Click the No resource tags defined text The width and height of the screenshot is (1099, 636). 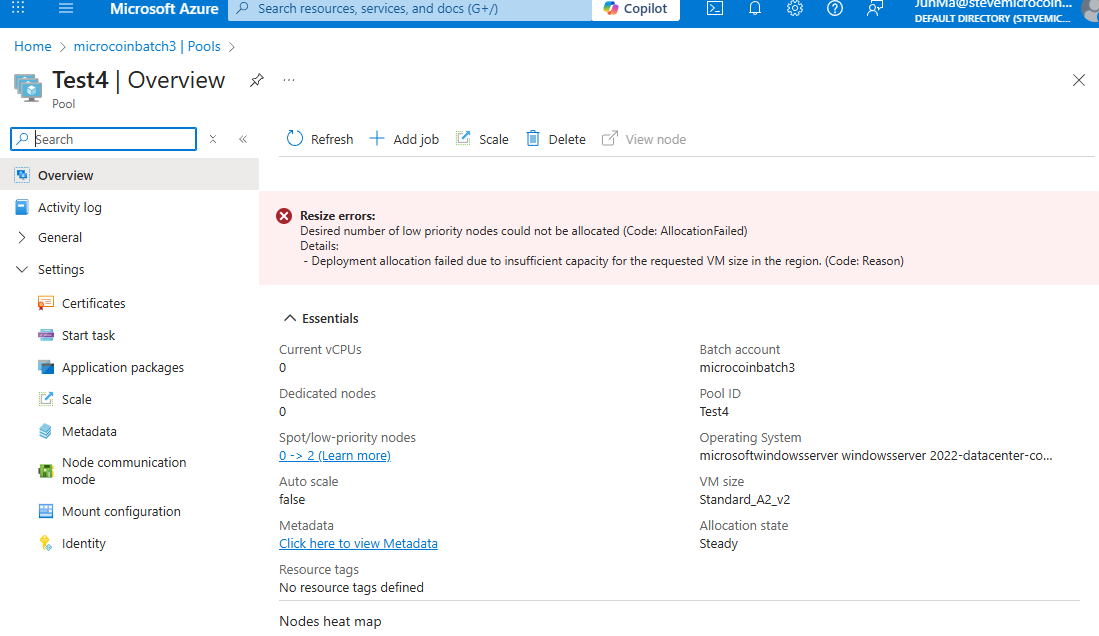coord(351,588)
